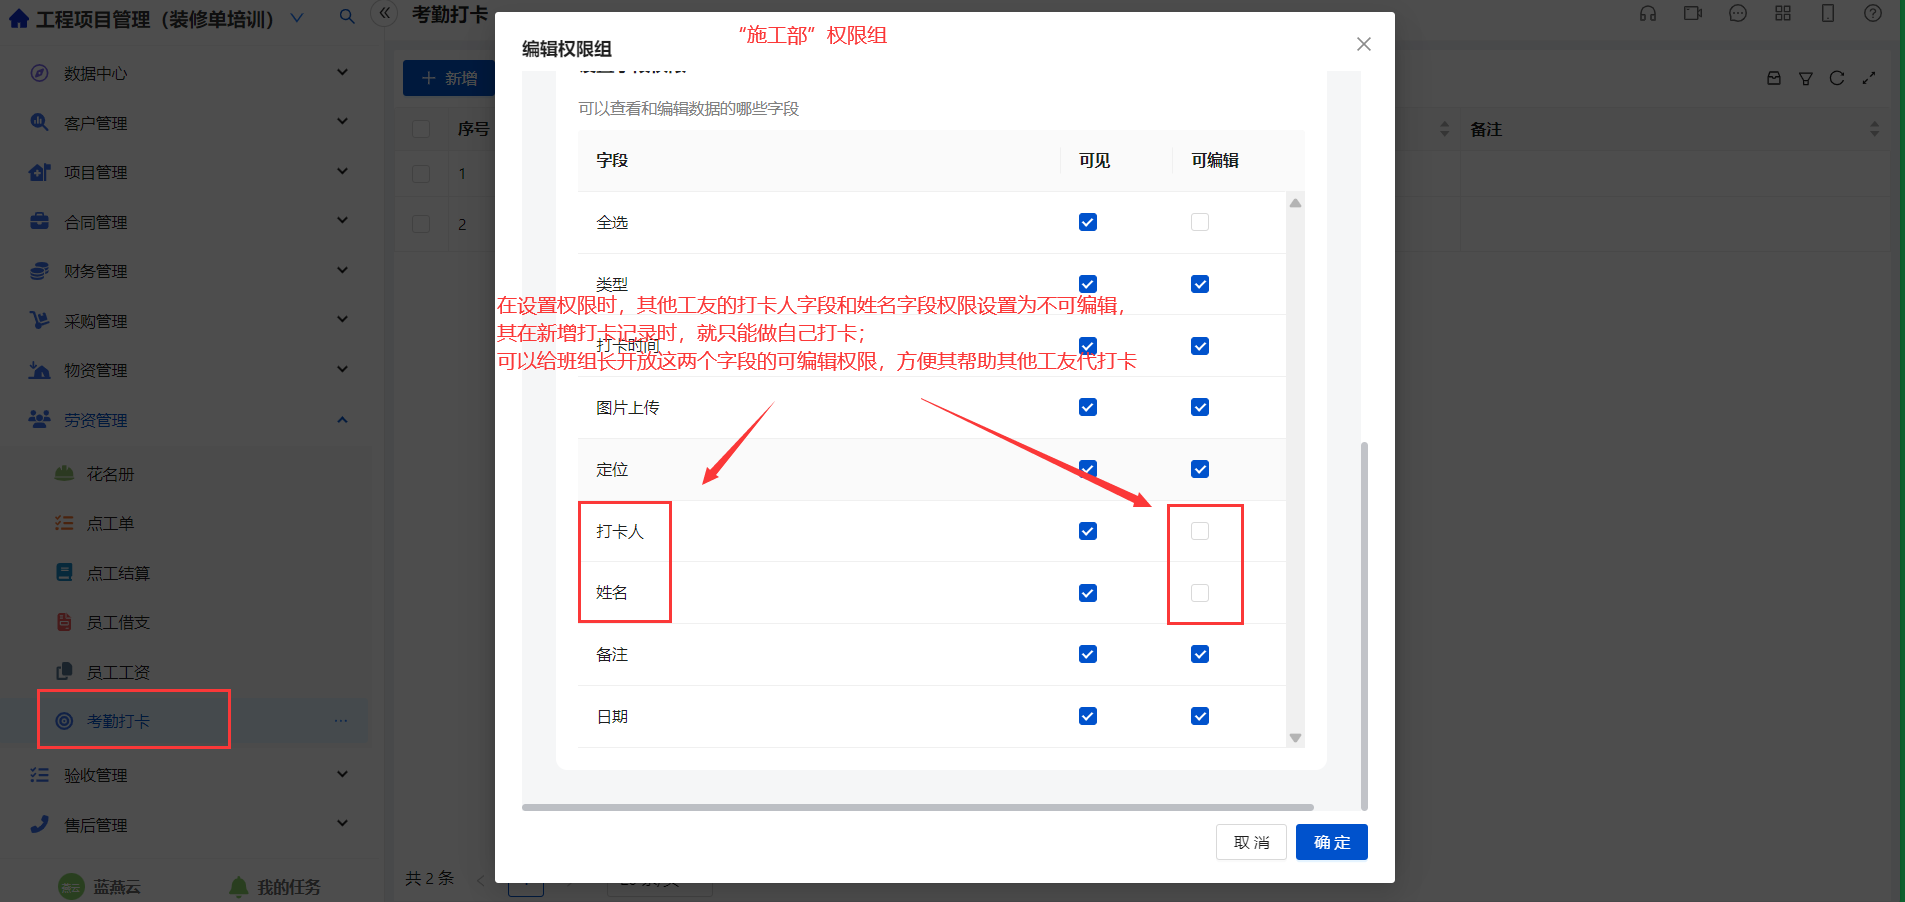Expand the 验收管理 menu chevron
1905x902 pixels.
coord(342,774)
